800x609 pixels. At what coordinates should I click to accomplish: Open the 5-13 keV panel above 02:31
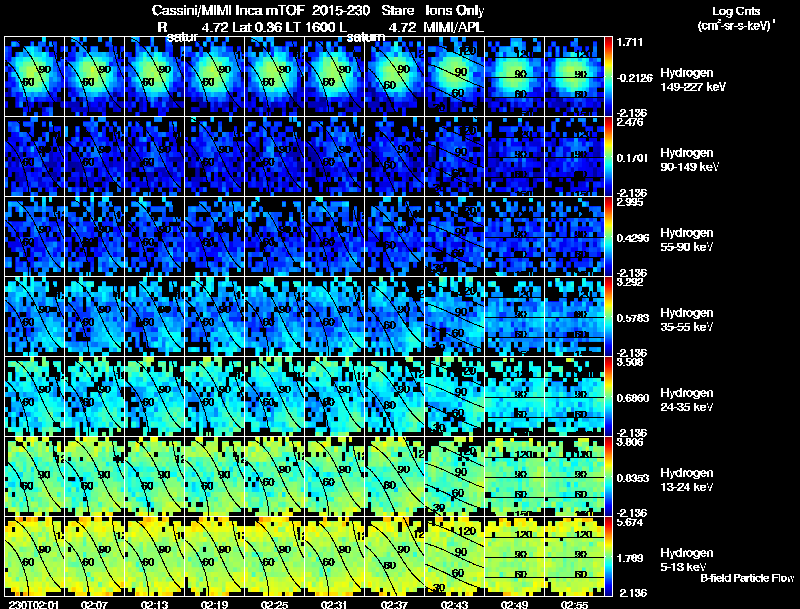pos(335,557)
